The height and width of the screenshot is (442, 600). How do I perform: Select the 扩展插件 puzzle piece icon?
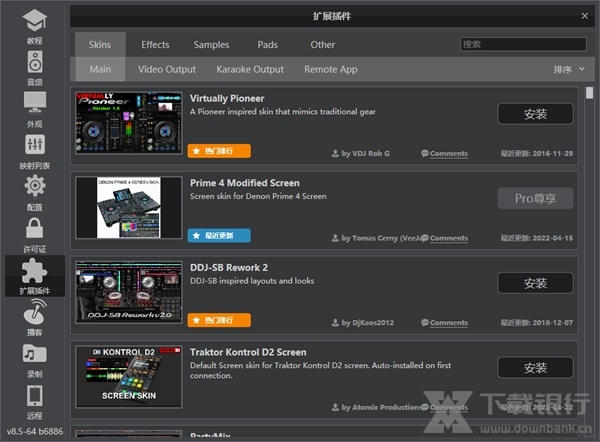(x=34, y=270)
